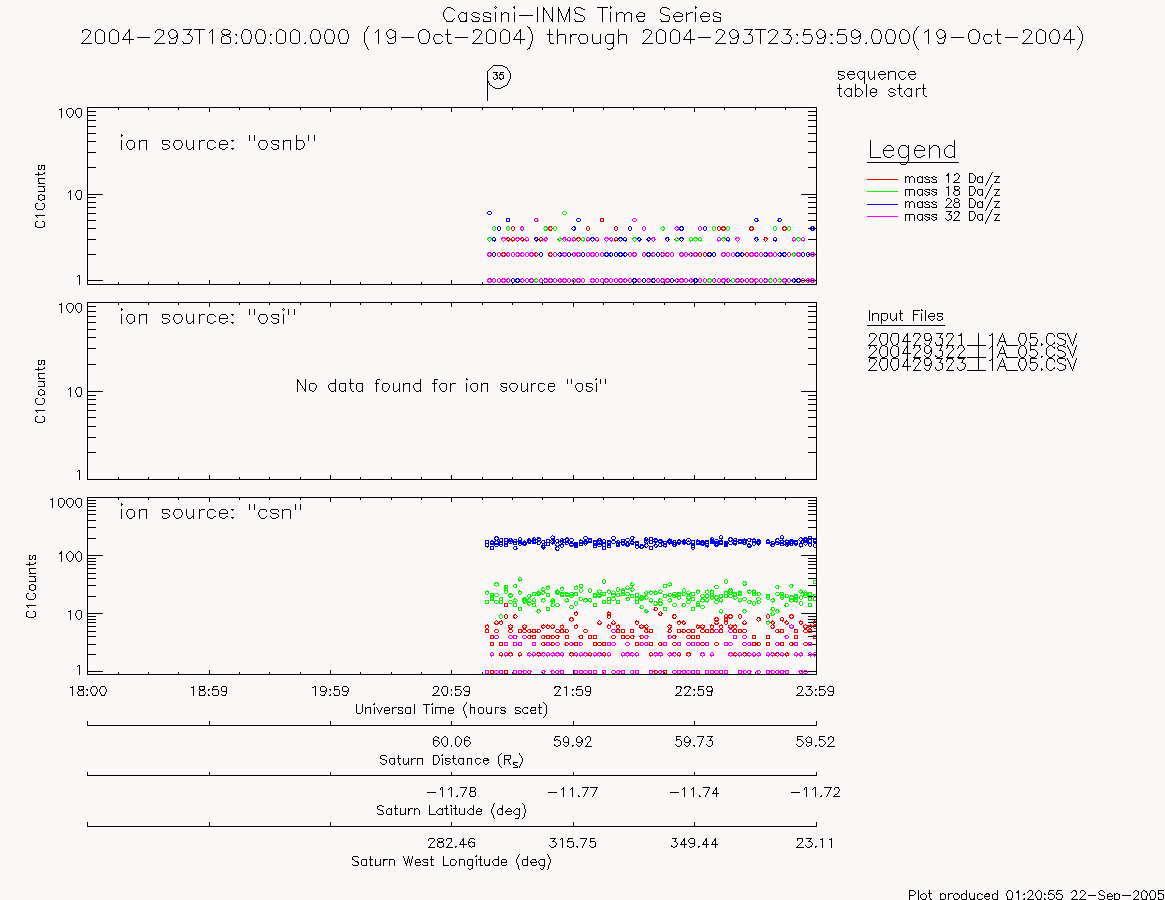Click the 'Saturn Latitude (deg)' axis title
The image size is (1165, 900).
point(451,810)
